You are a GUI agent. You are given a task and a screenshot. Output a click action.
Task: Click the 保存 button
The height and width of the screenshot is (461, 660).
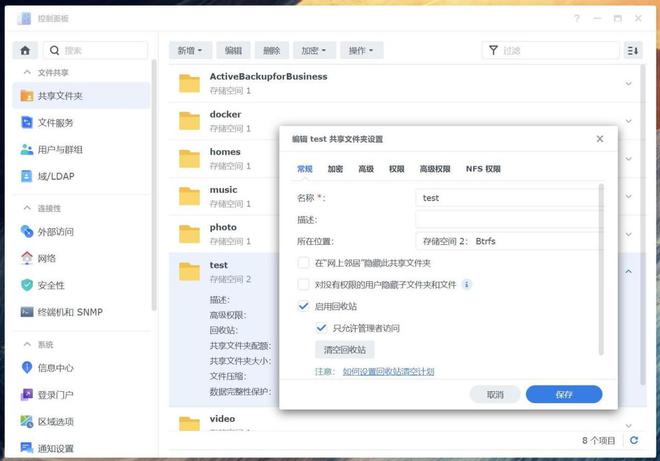point(564,394)
